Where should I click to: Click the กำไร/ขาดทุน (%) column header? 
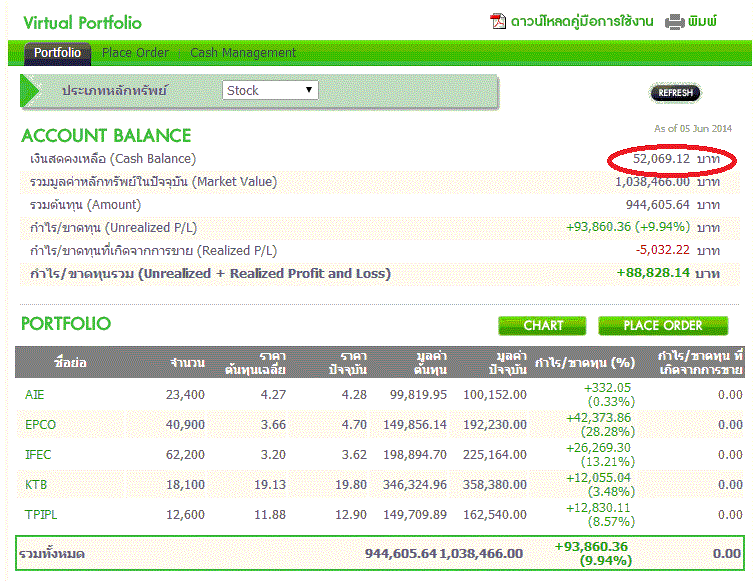point(585,363)
